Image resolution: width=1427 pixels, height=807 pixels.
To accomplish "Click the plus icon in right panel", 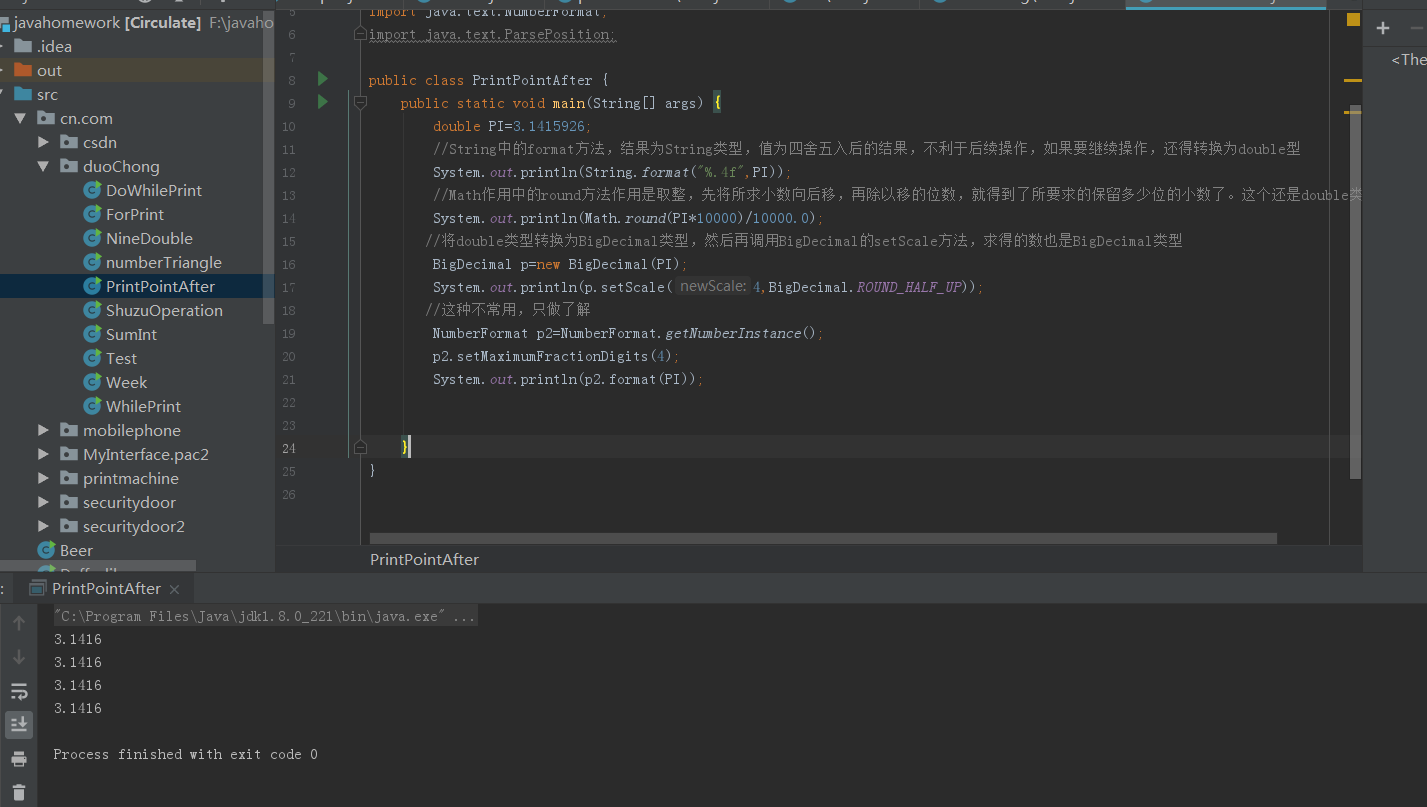I will pos(1383,29).
